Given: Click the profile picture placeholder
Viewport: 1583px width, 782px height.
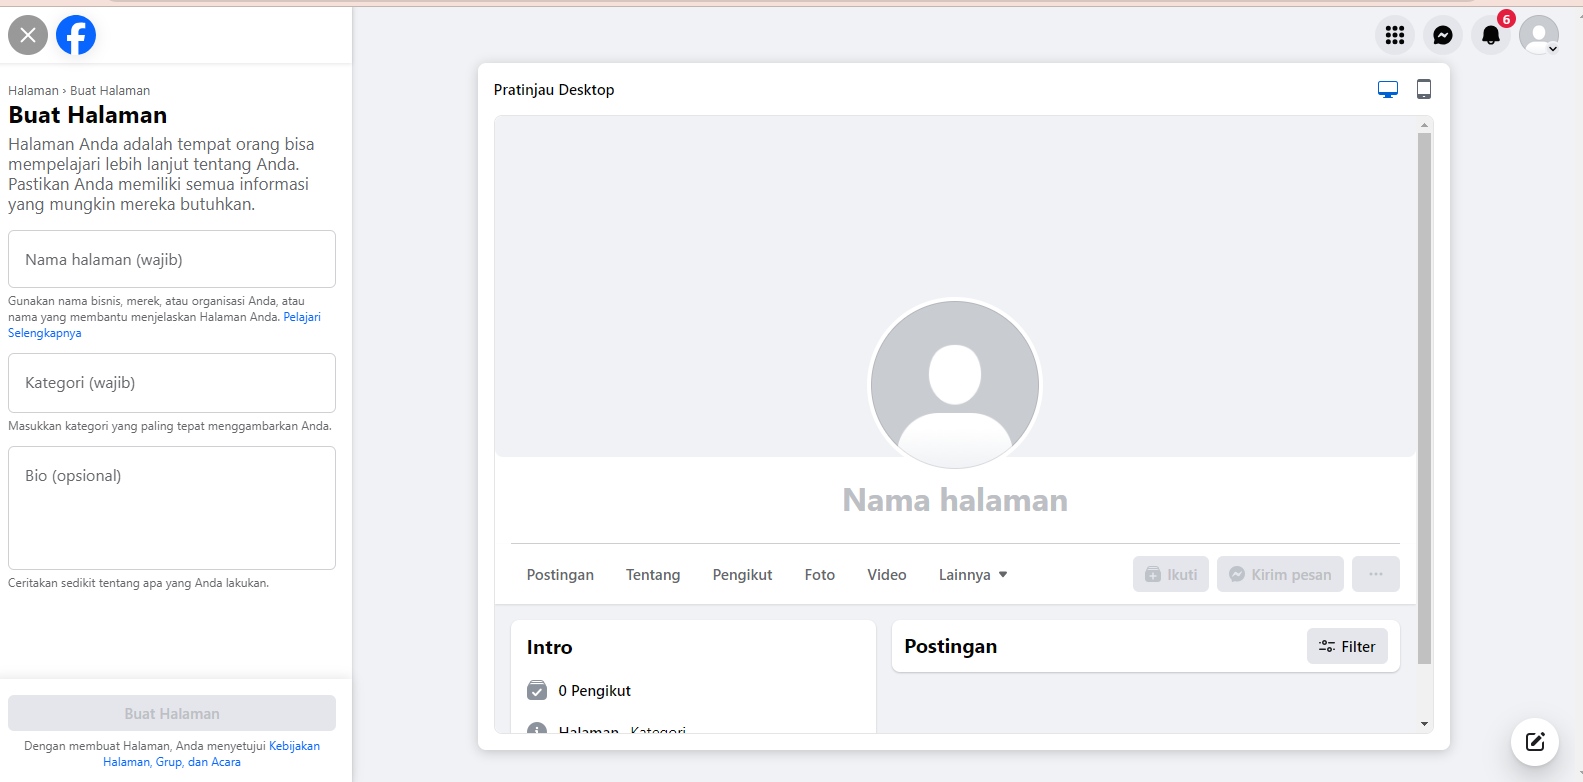Looking at the screenshot, I should click(x=955, y=385).
